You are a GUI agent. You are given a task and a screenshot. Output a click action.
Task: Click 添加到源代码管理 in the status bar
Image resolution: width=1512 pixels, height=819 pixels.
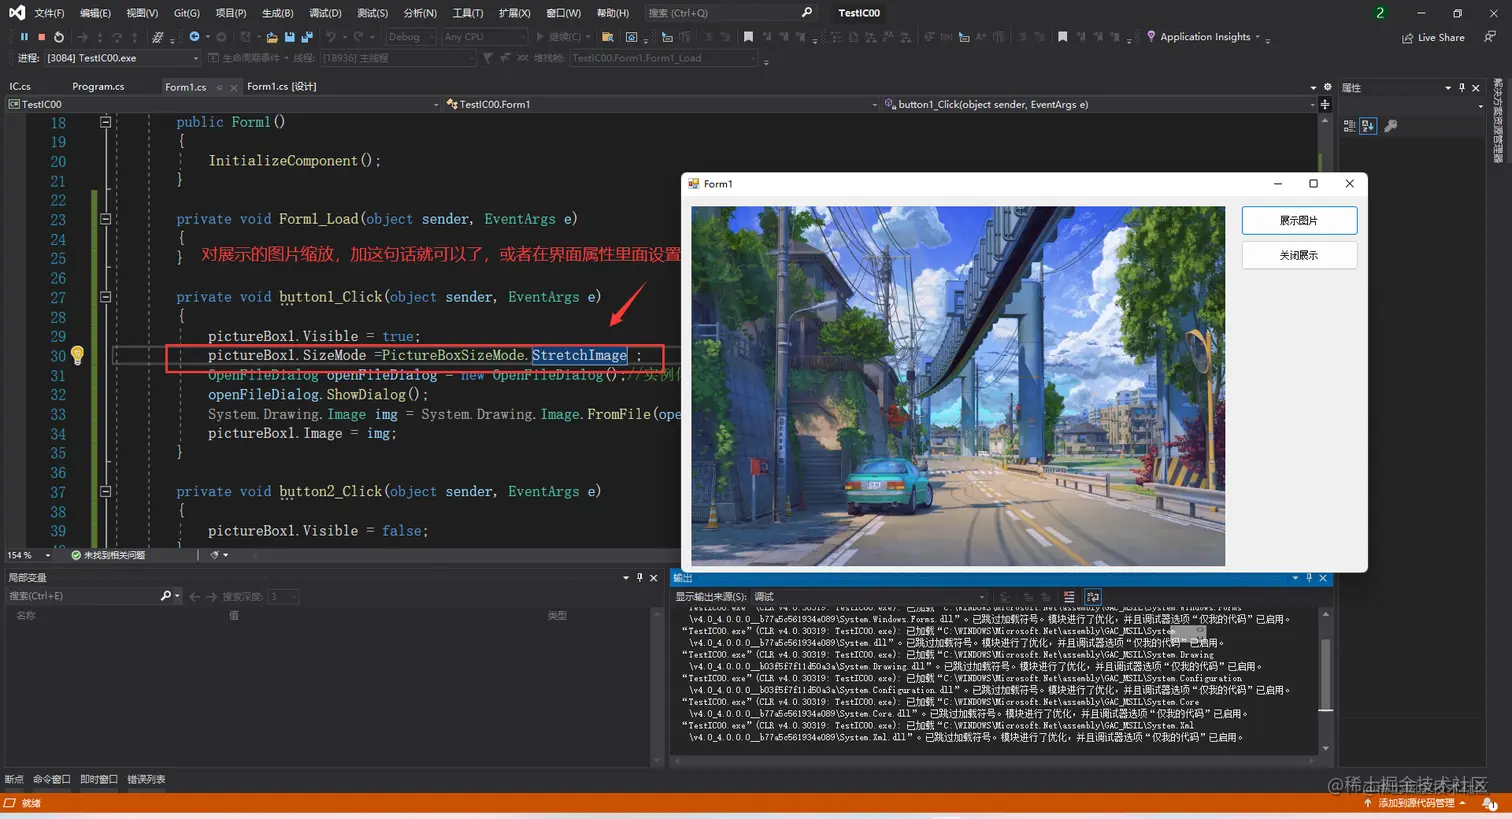[x=1415, y=803]
